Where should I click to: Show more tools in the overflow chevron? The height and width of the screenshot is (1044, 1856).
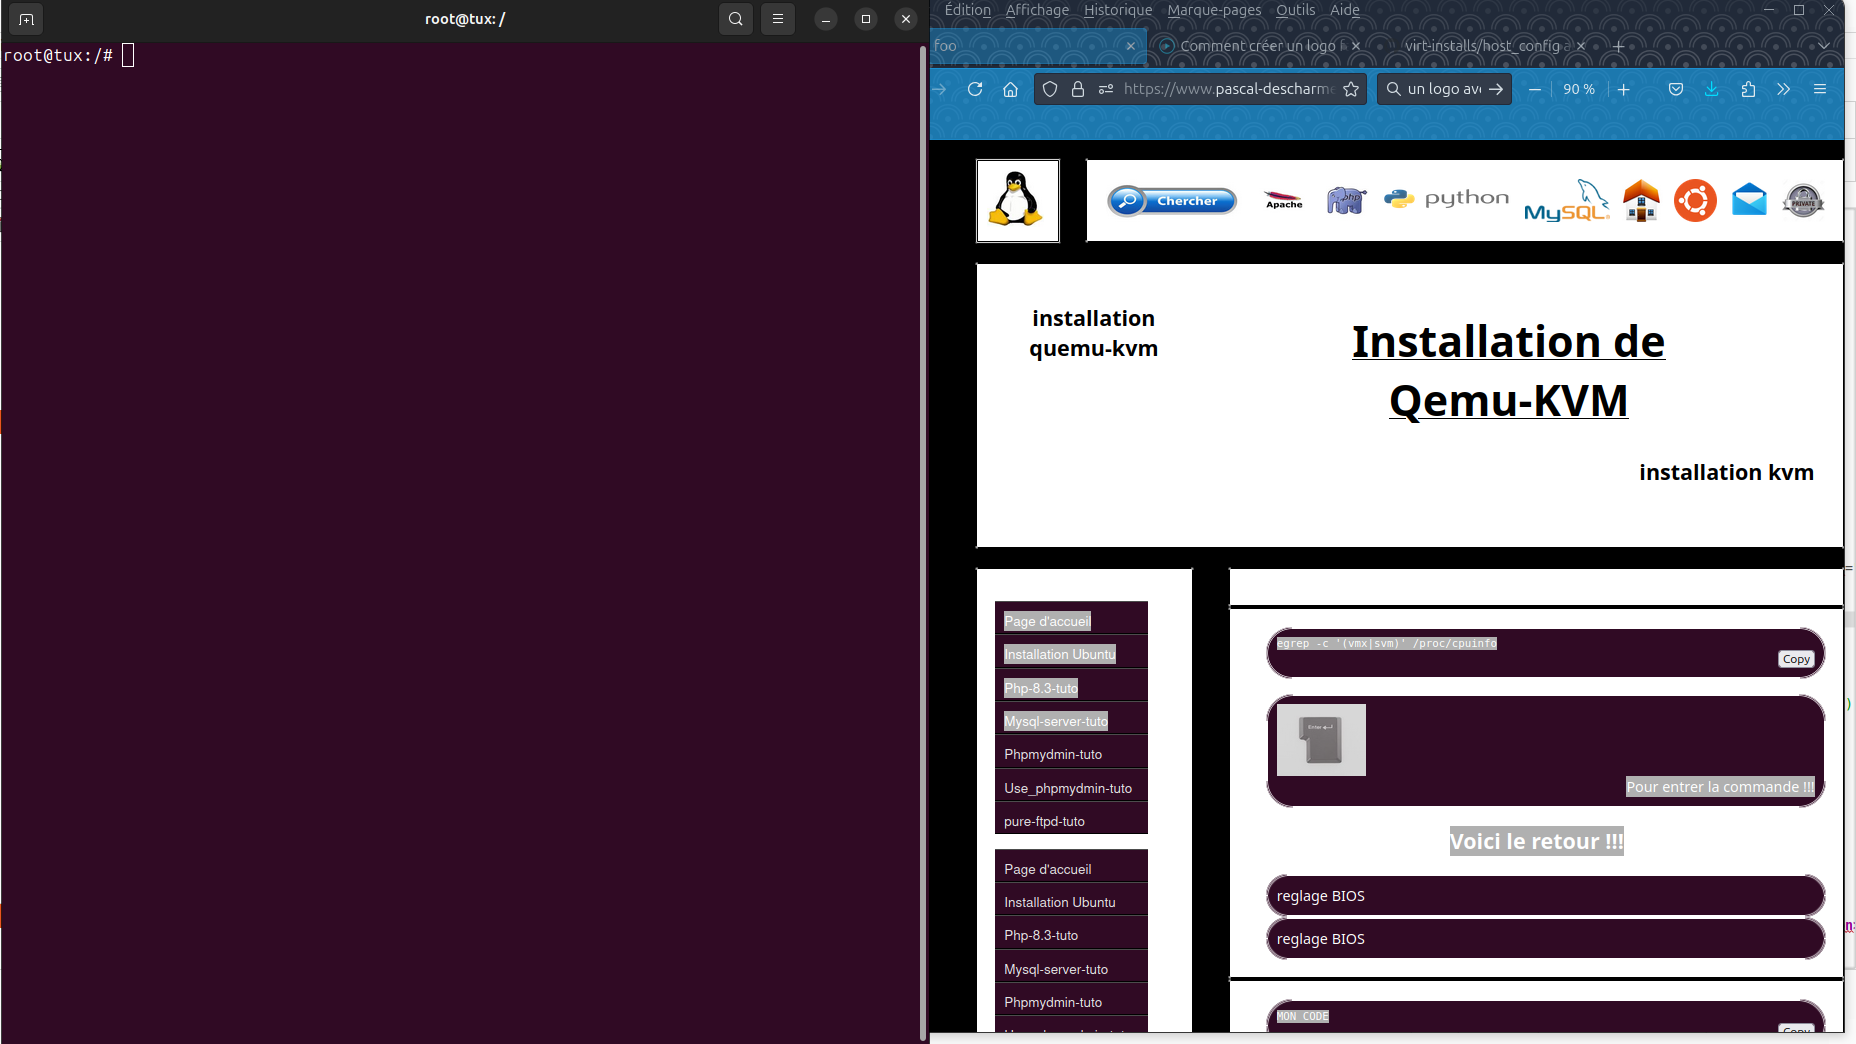coord(1784,89)
